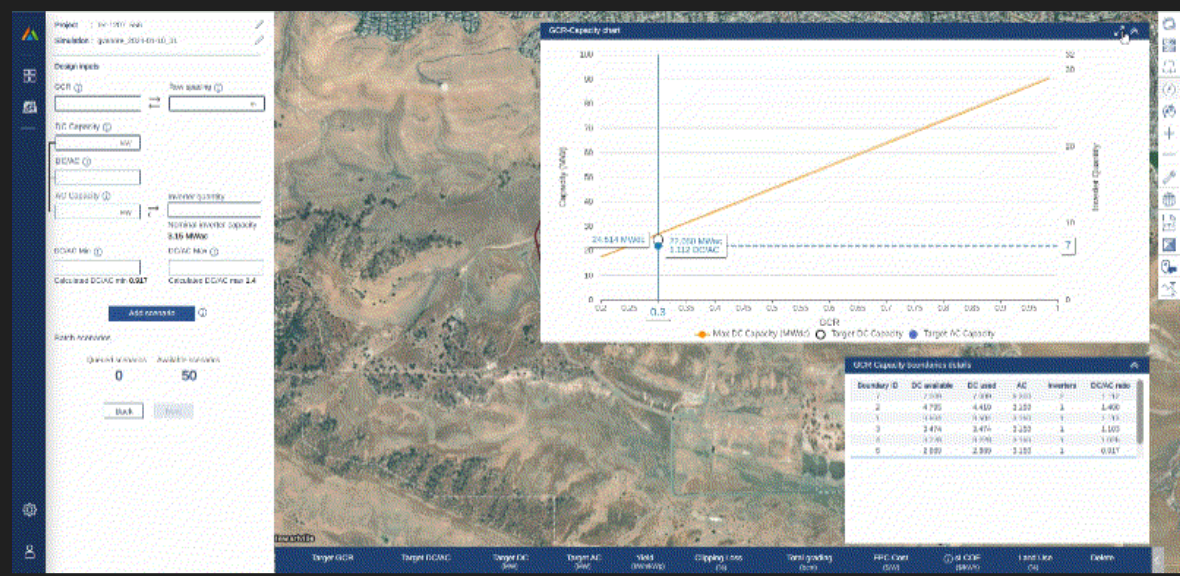
Task: Toggle Target AC Capacity legend entry
Action: pyautogui.click(x=953, y=333)
